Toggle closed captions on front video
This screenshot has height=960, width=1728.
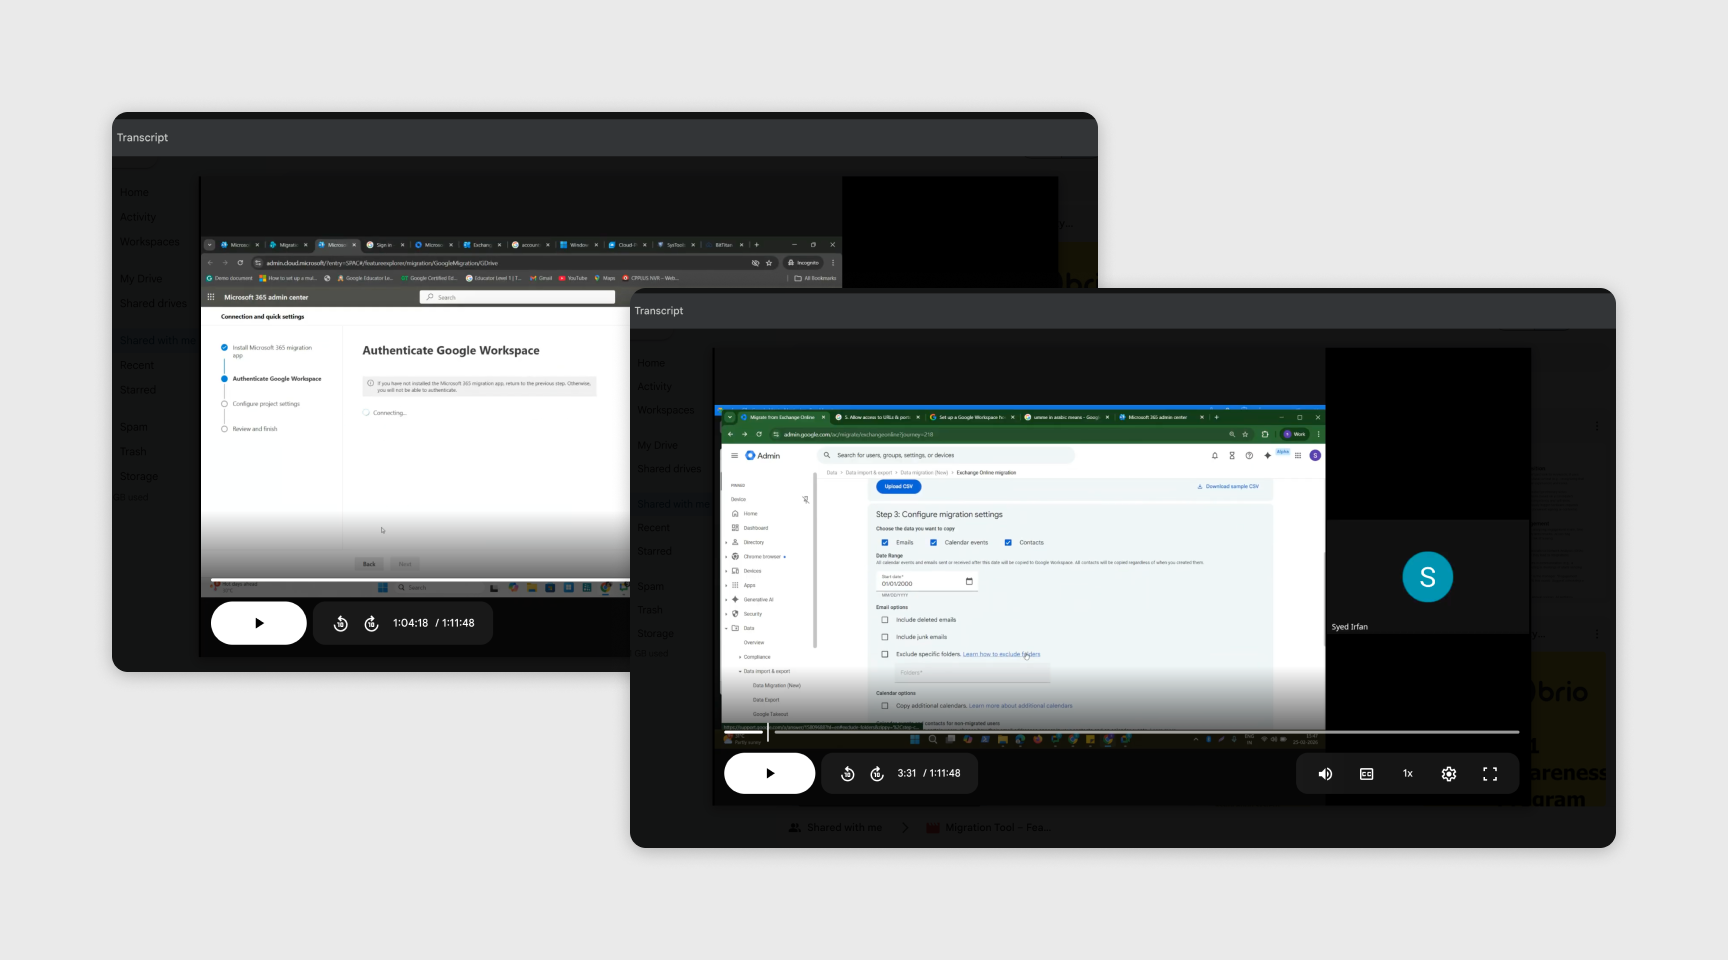pos(1366,774)
